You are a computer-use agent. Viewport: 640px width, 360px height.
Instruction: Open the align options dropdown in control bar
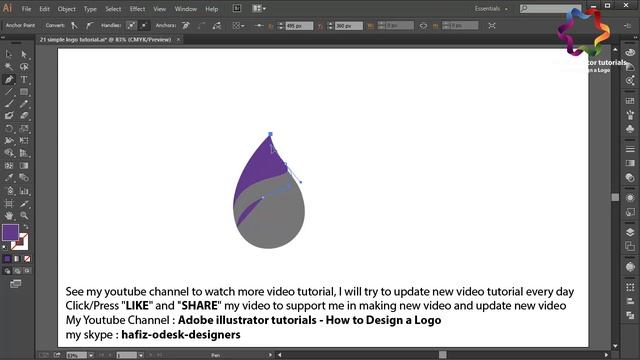point(238,26)
